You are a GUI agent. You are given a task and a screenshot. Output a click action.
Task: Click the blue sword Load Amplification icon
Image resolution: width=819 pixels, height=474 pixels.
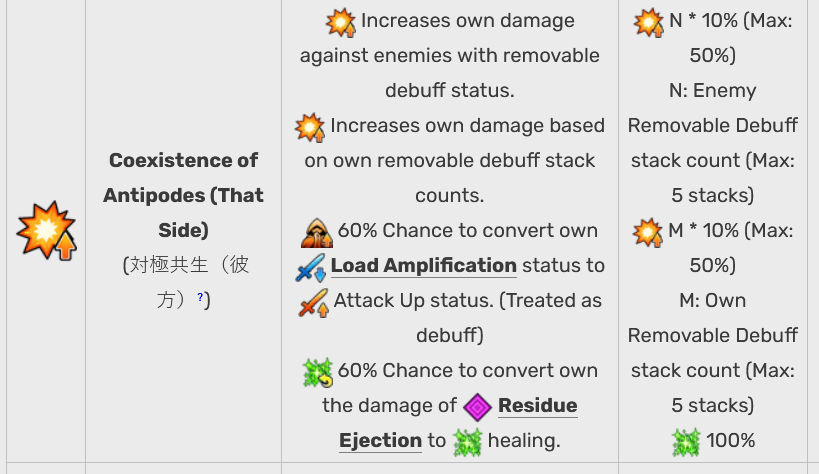point(311,268)
